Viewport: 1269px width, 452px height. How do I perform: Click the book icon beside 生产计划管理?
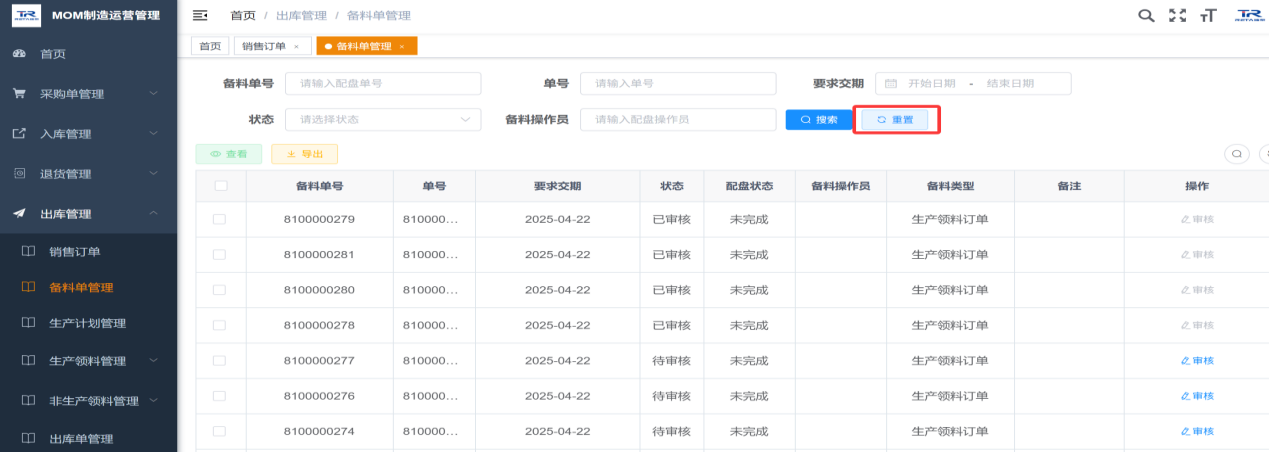pos(28,323)
